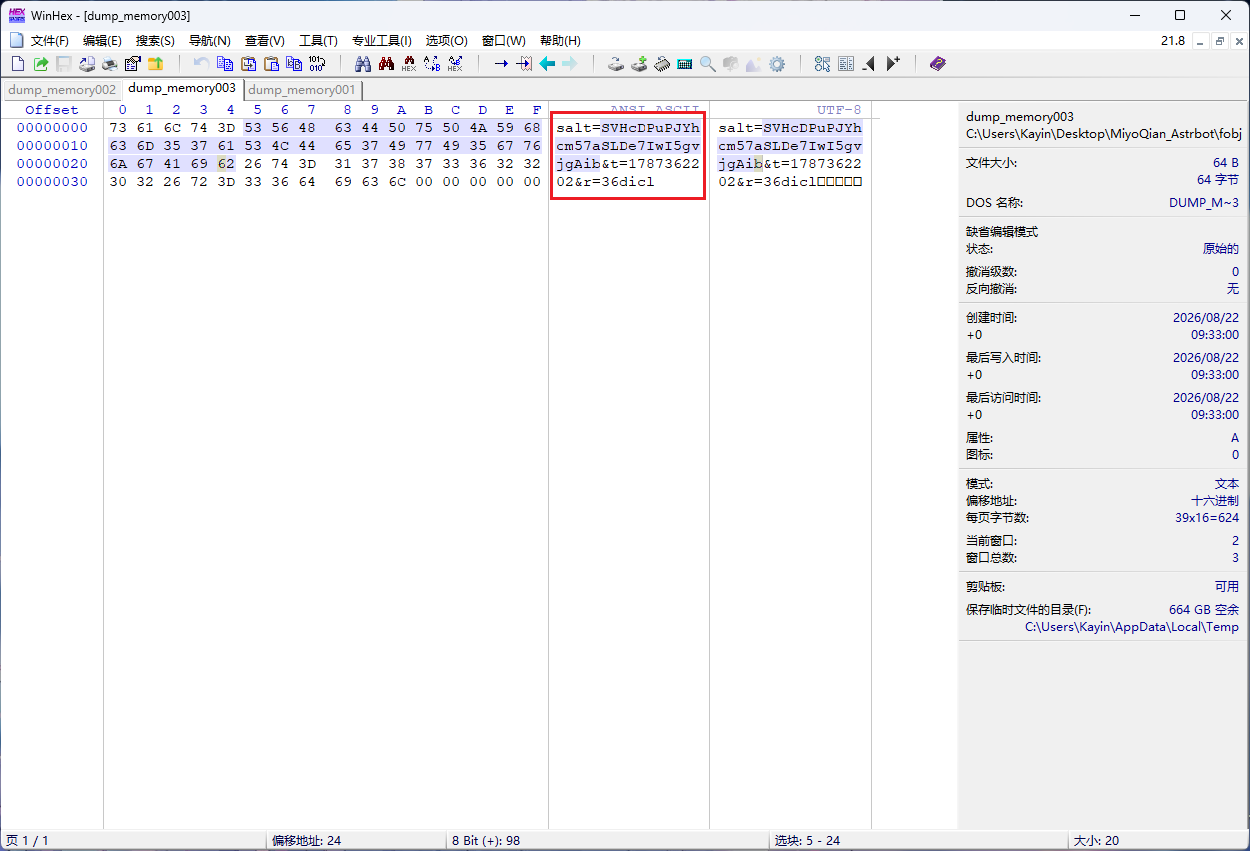
Task: Click status bar entry '大小: 20'
Action: [x=1096, y=841]
